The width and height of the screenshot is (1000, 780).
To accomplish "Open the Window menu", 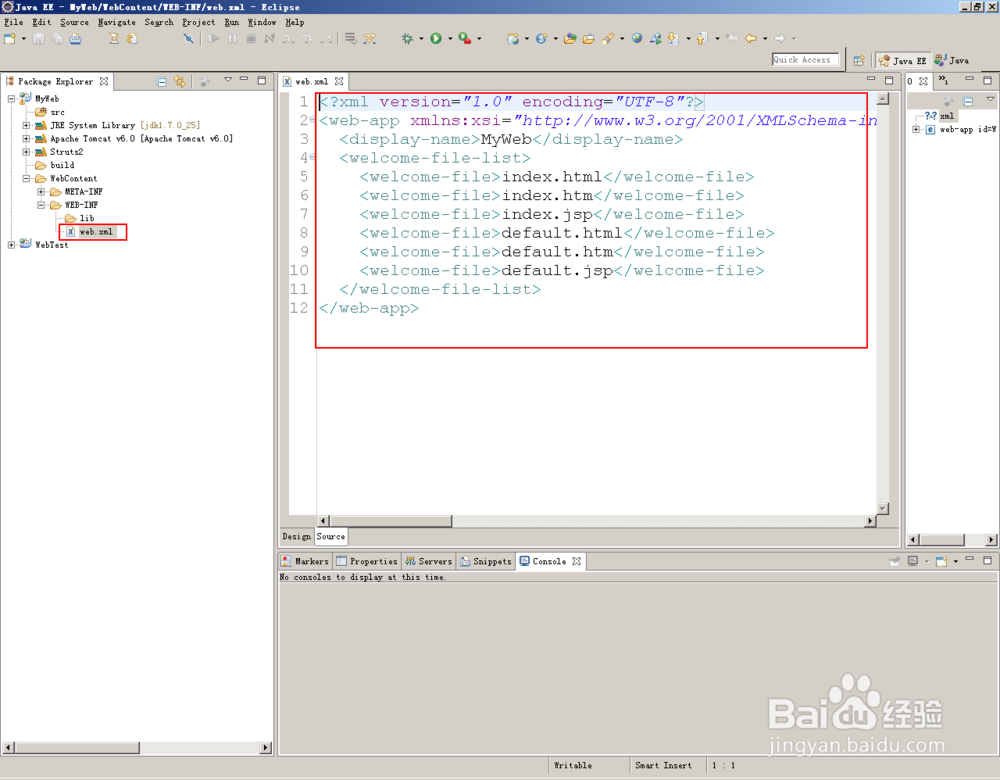I will pos(261,22).
